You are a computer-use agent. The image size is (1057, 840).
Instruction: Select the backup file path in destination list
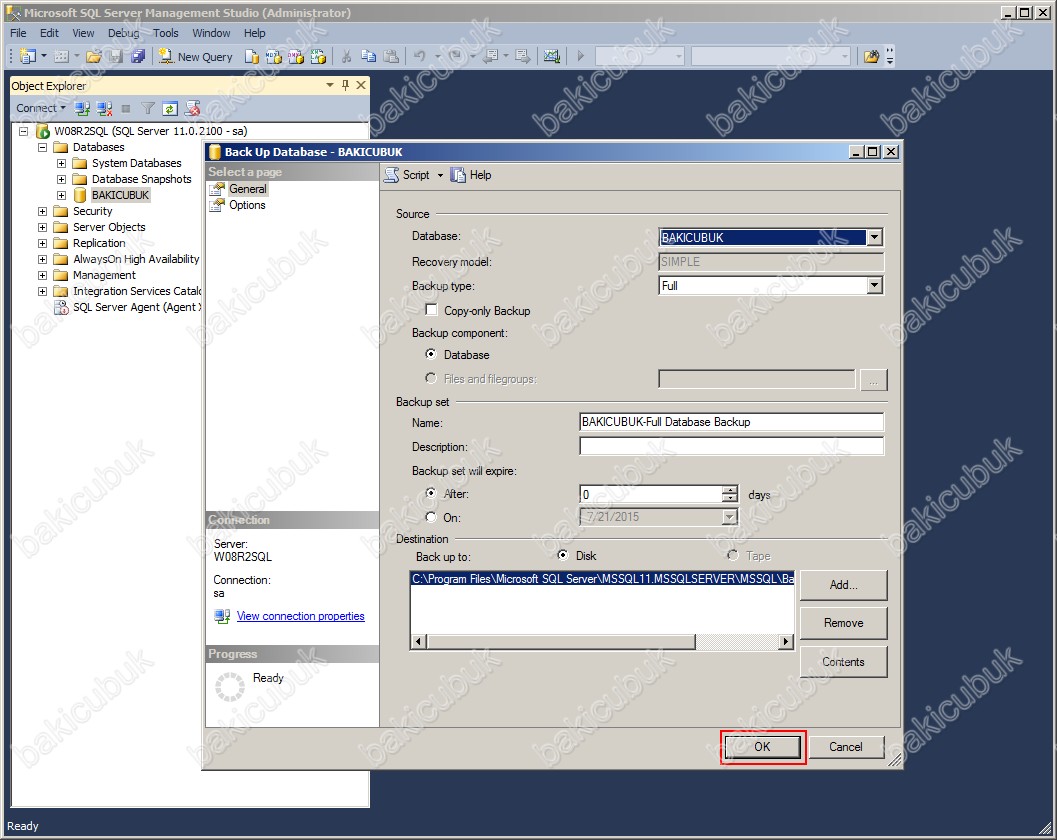click(x=603, y=578)
